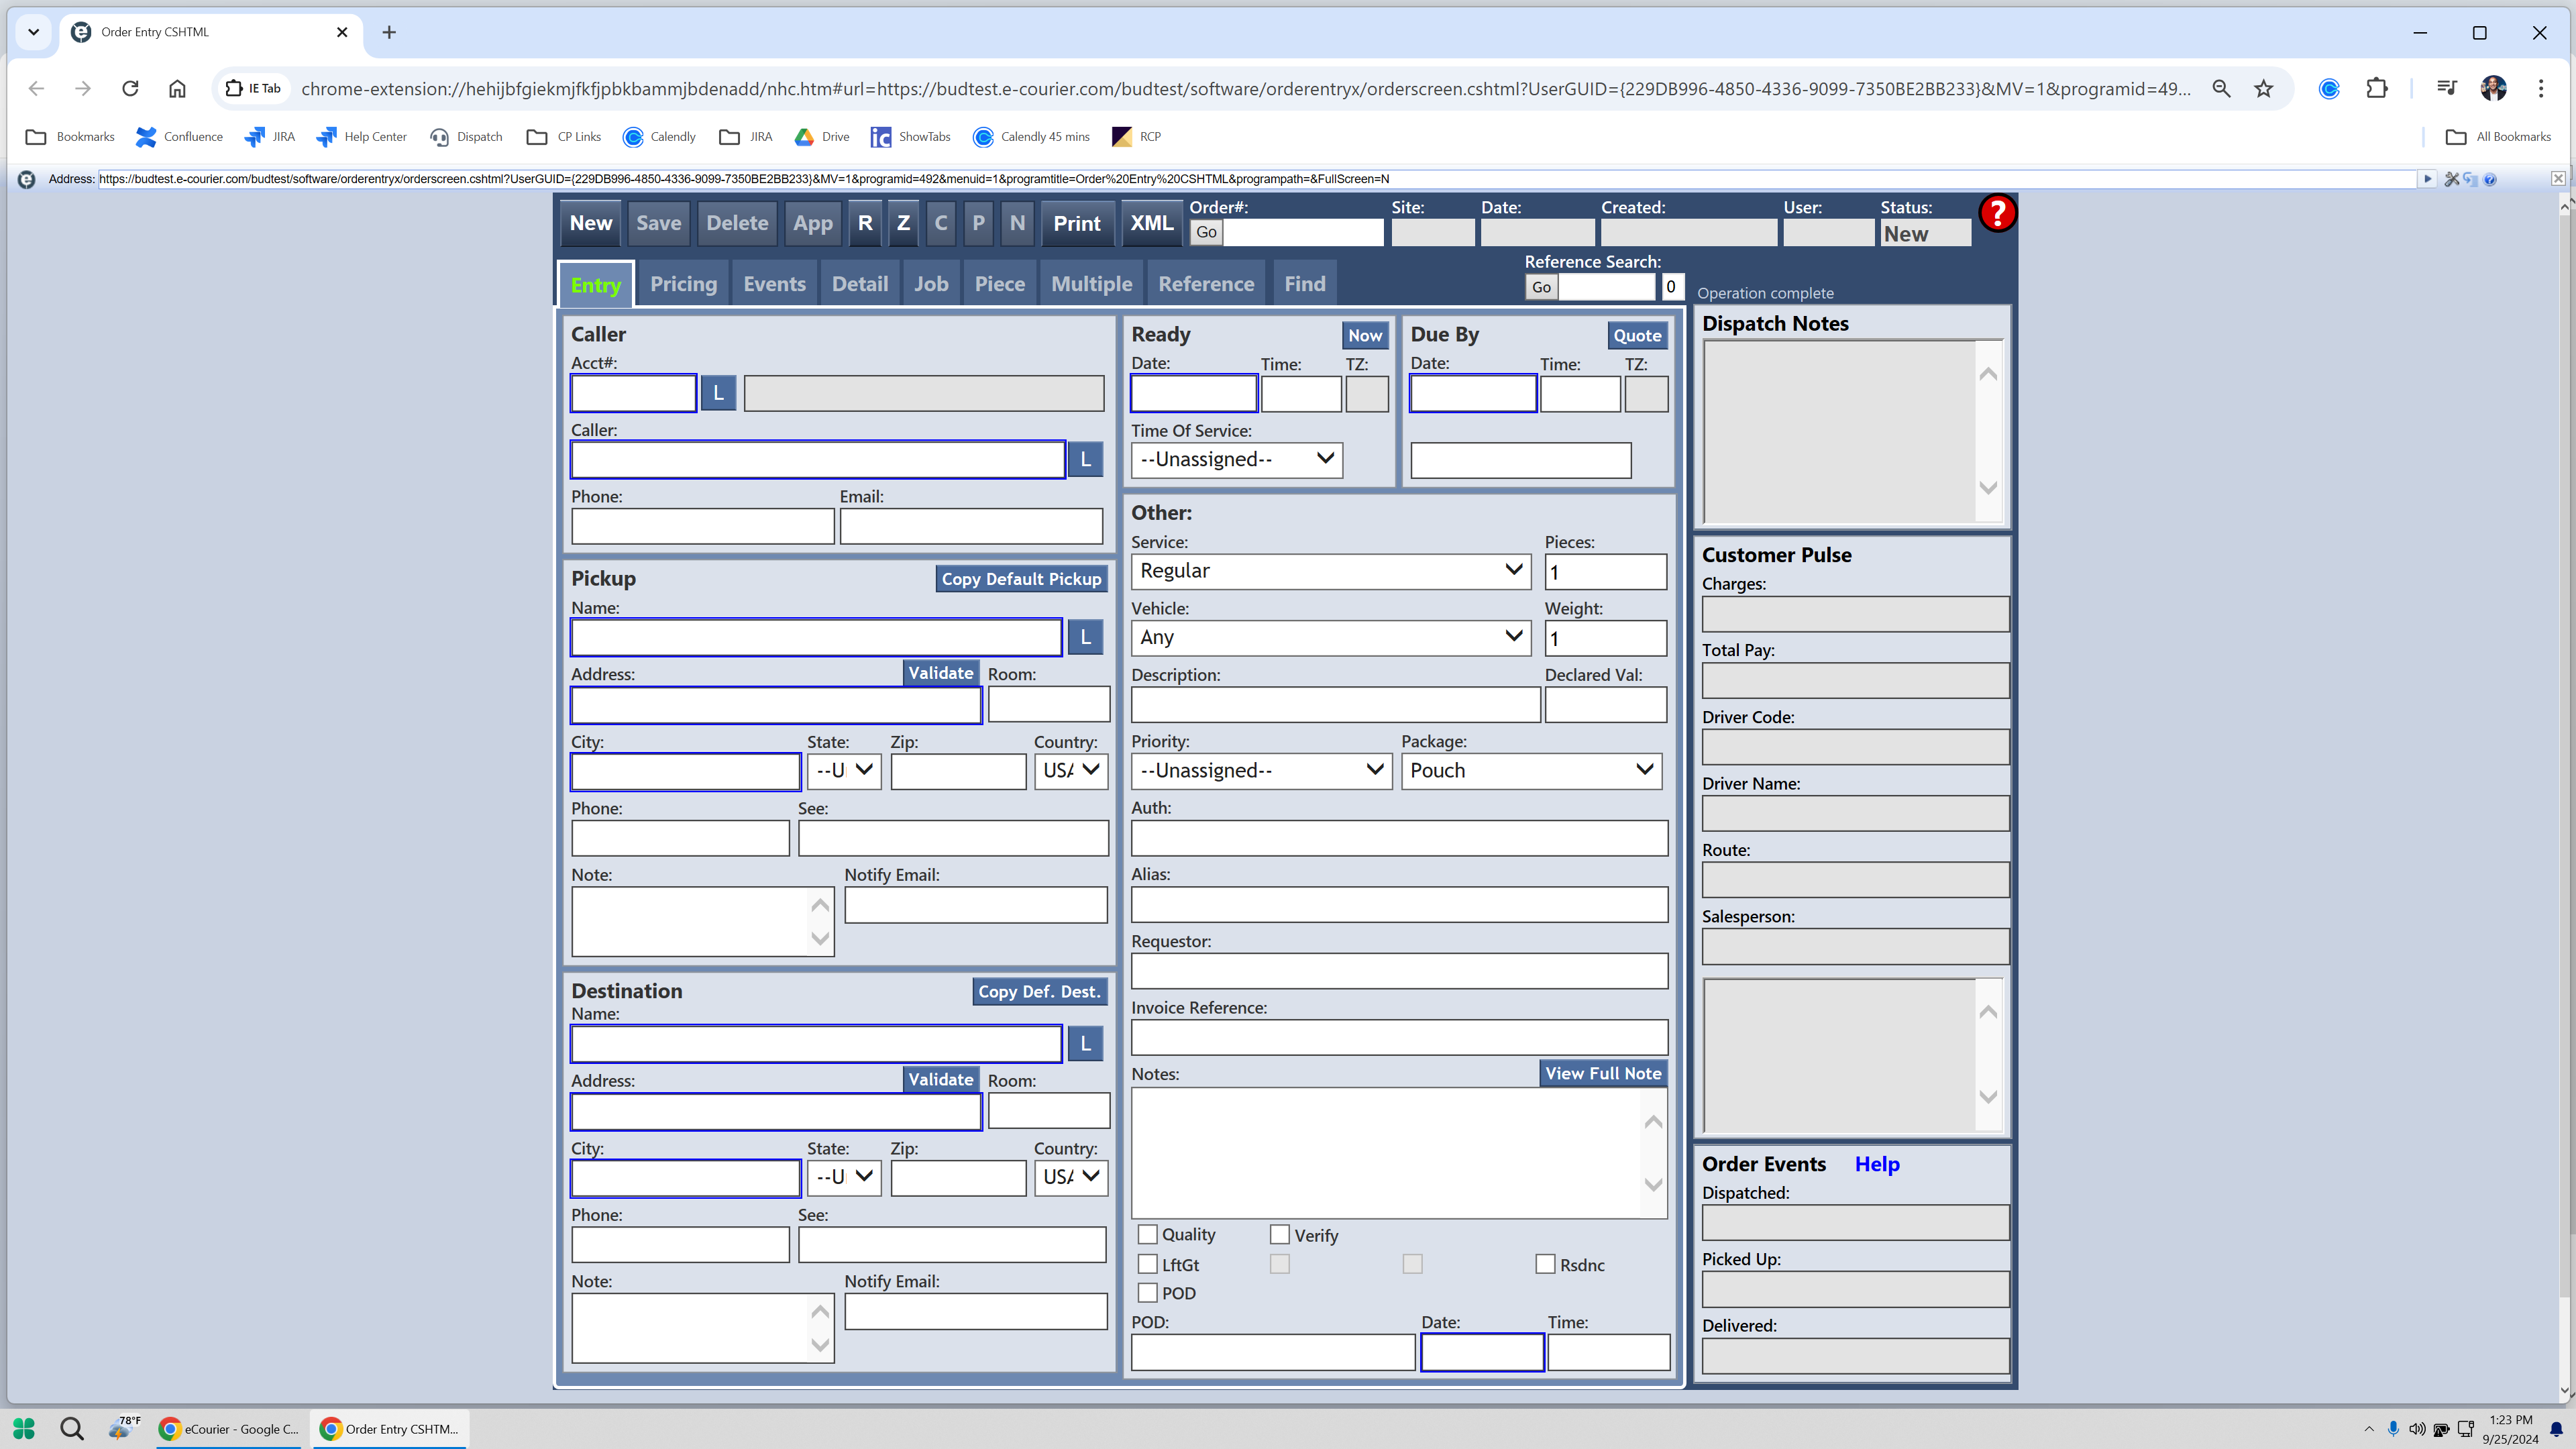
Task: Click the caller lookup L button
Action: click(x=1085, y=460)
